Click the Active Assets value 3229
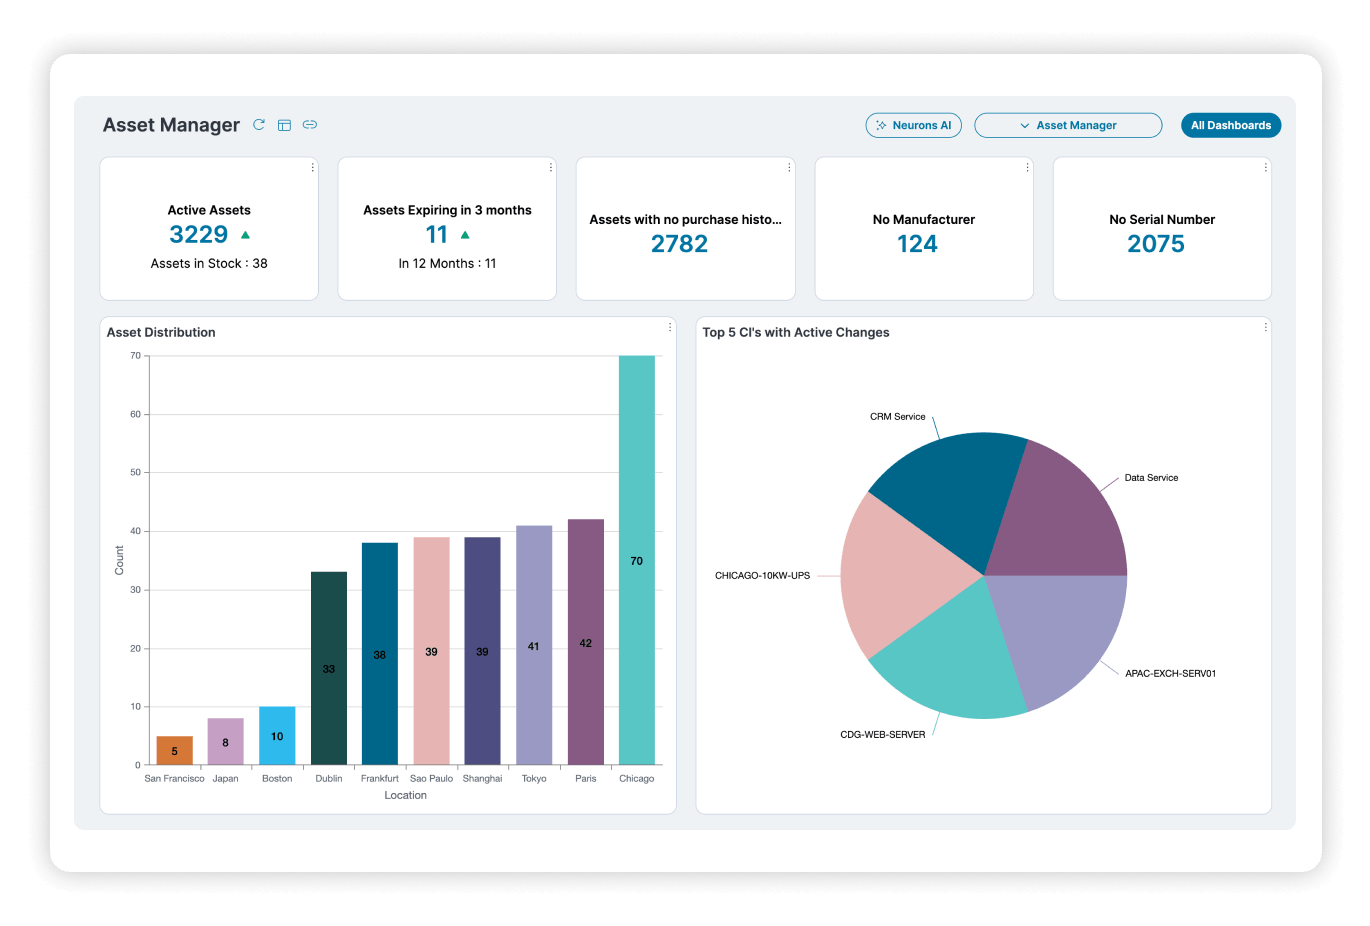1370x926 pixels. (199, 235)
